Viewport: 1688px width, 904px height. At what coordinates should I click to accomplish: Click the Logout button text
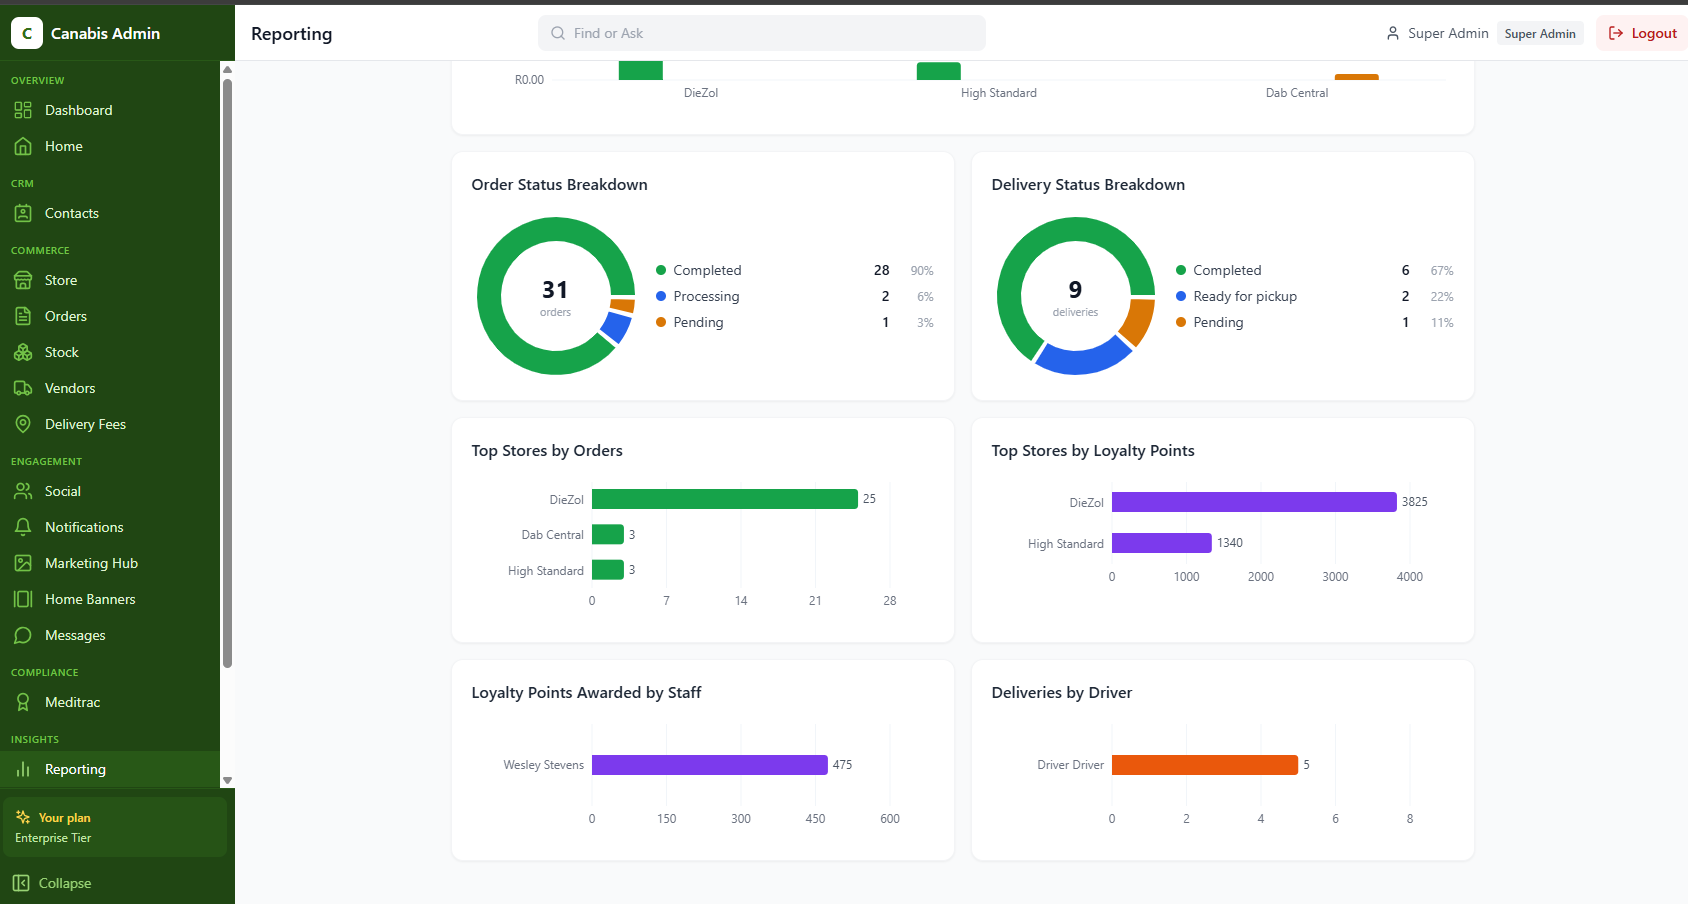click(1654, 33)
